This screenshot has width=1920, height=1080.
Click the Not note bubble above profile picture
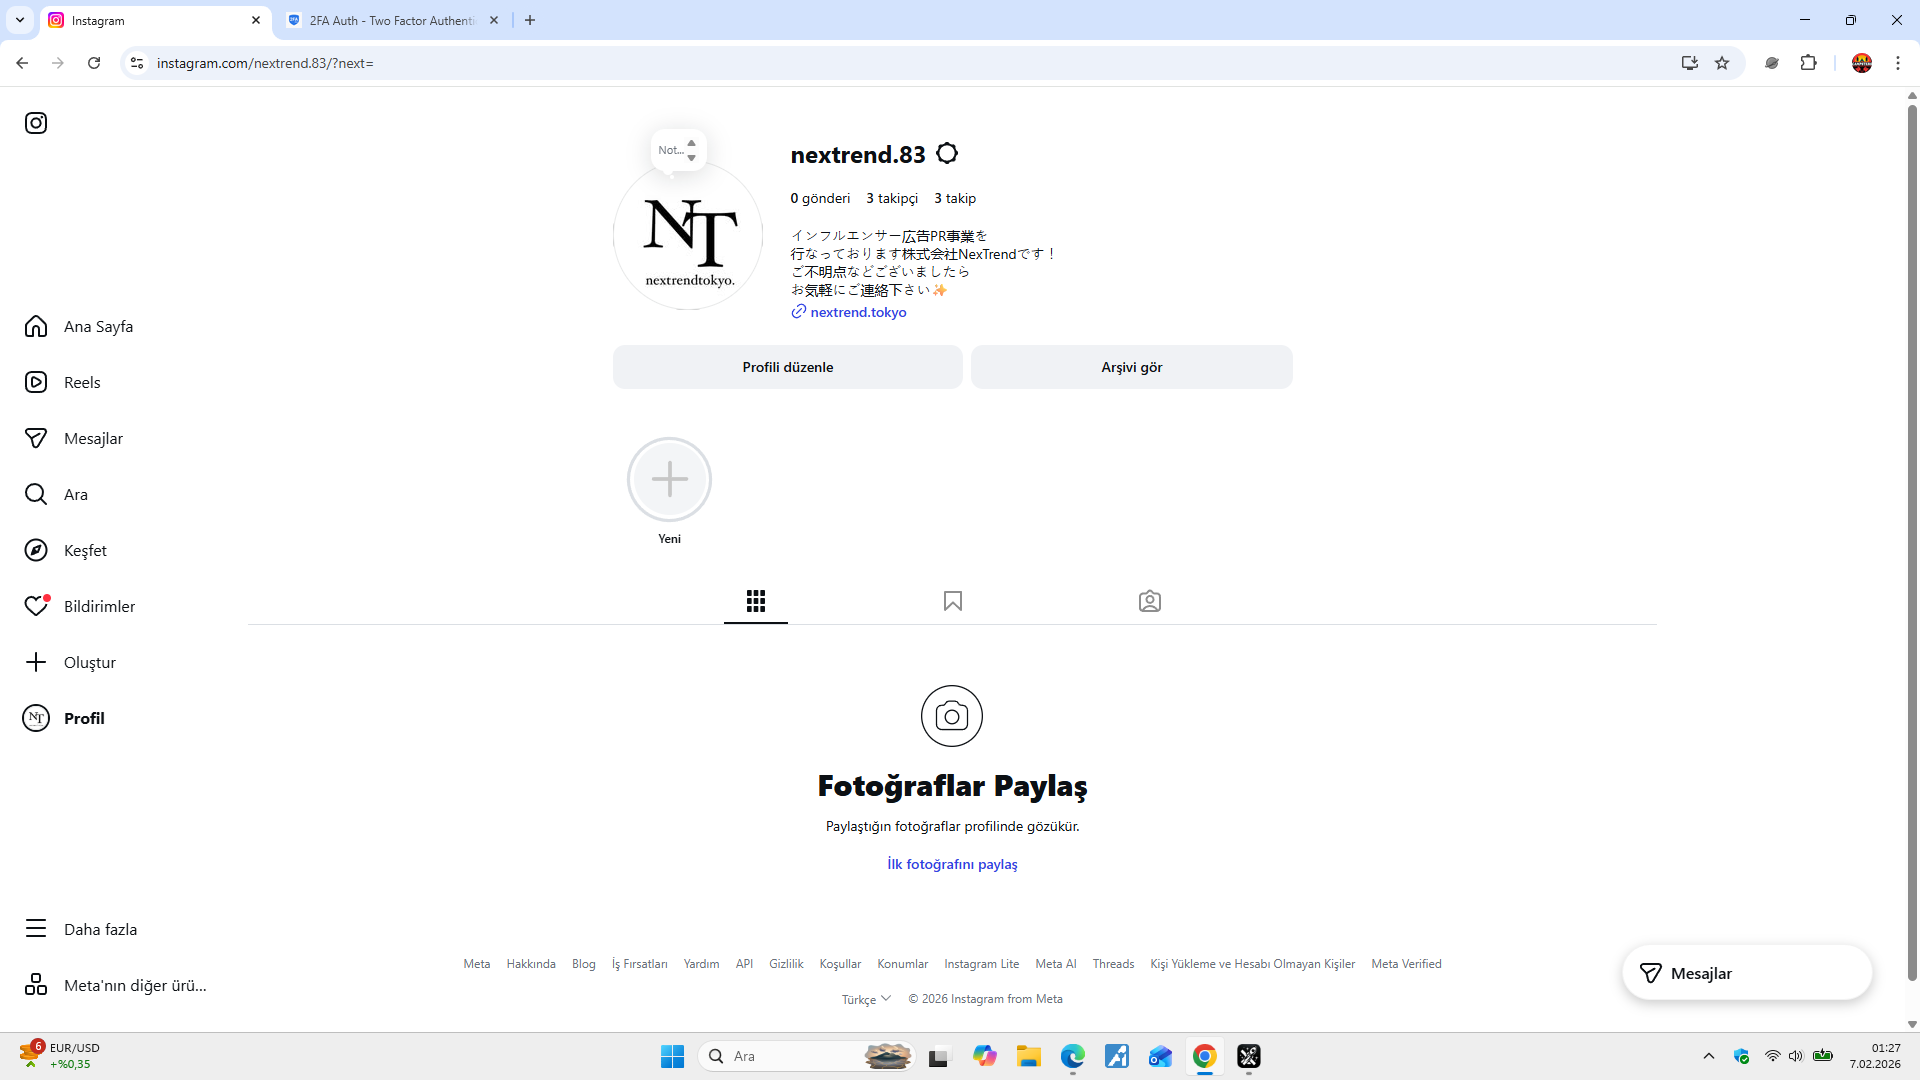tap(679, 150)
